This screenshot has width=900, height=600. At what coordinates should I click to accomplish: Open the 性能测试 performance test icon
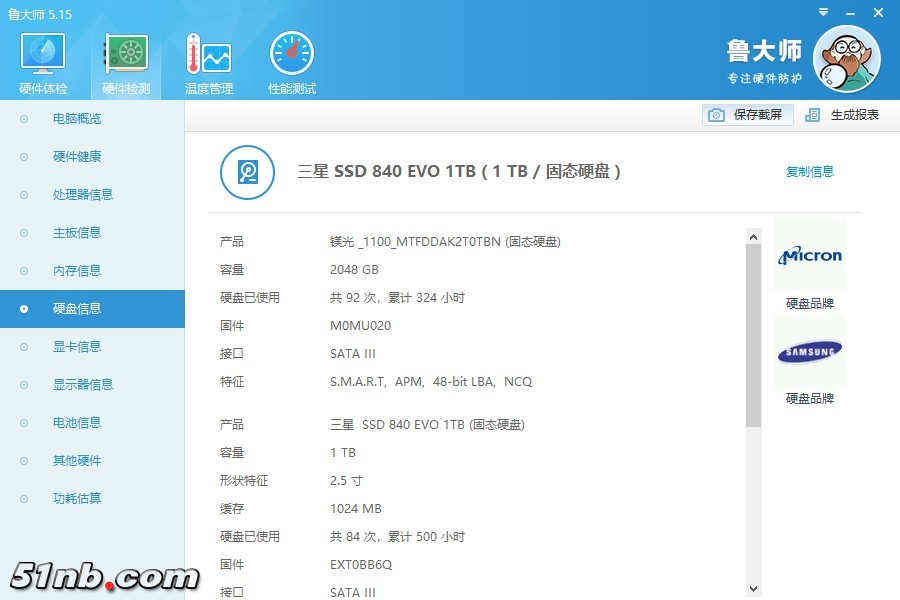[291, 62]
